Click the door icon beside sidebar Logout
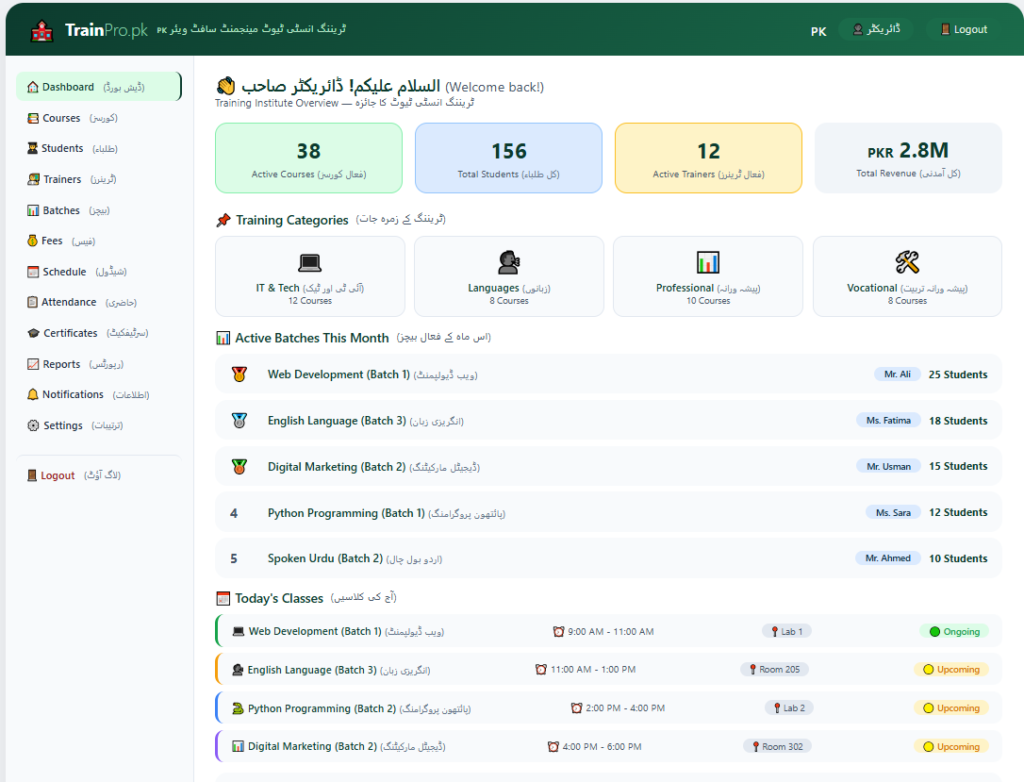The height and width of the screenshot is (782, 1024). (32, 476)
